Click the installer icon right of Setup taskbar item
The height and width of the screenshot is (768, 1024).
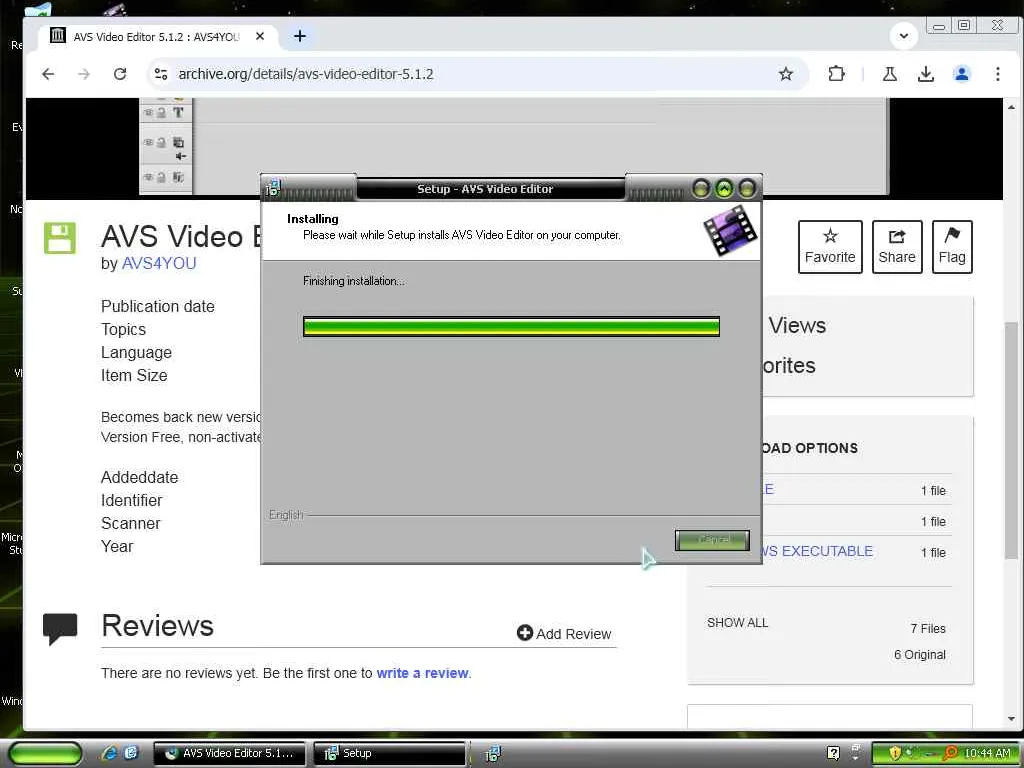tap(493, 753)
